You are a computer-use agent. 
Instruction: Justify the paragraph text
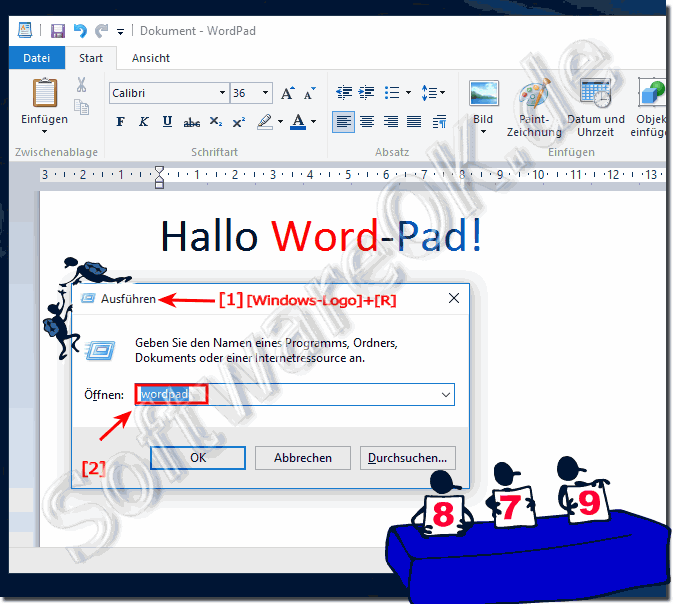414,122
